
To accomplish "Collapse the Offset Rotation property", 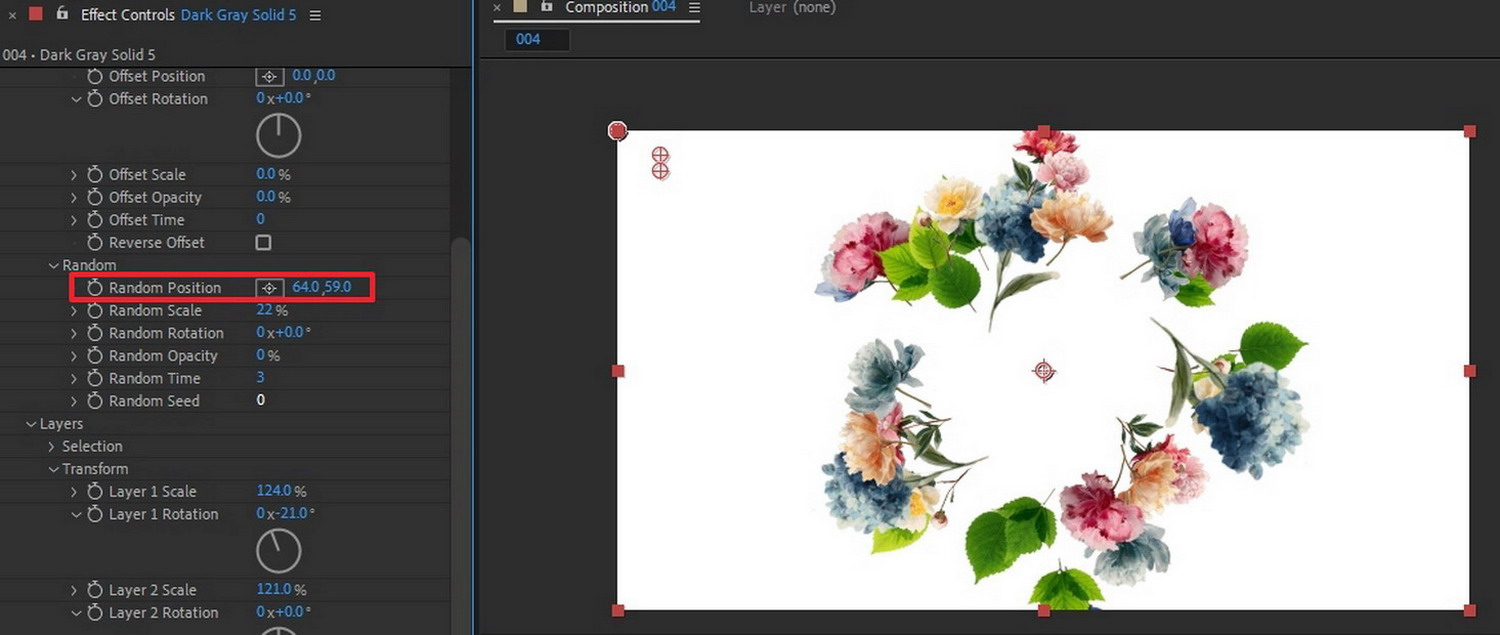I will 75,99.
